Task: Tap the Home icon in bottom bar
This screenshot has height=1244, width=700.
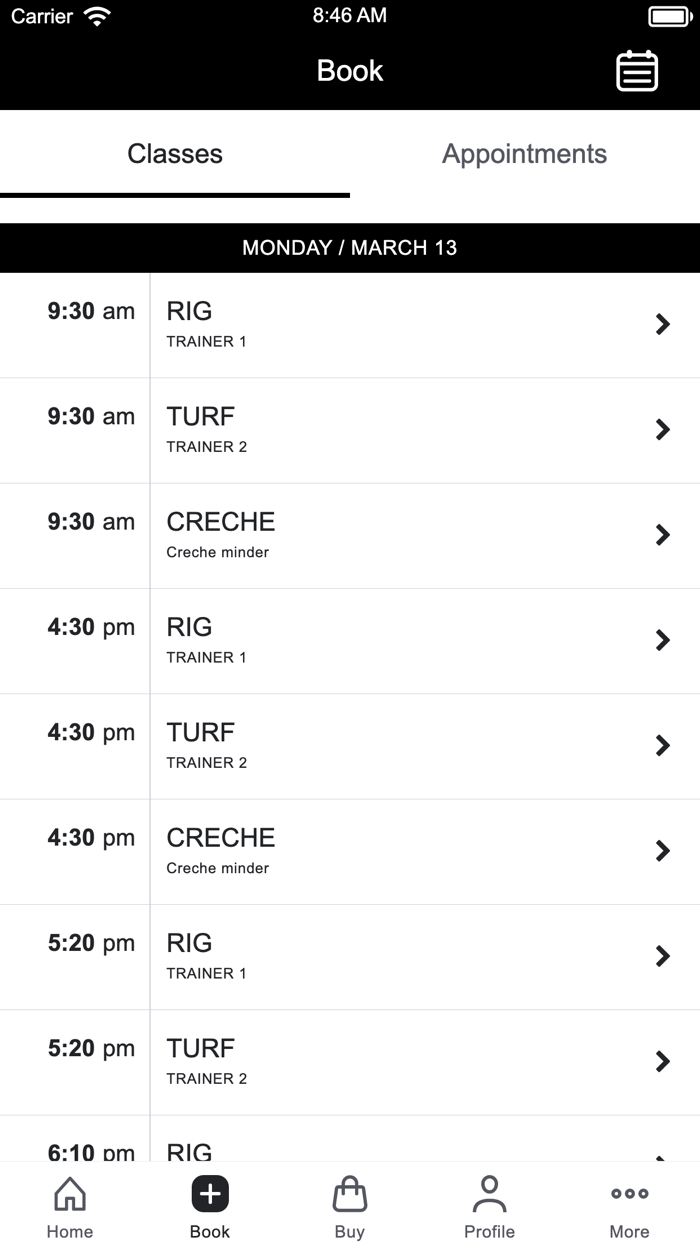Action: point(70,1194)
